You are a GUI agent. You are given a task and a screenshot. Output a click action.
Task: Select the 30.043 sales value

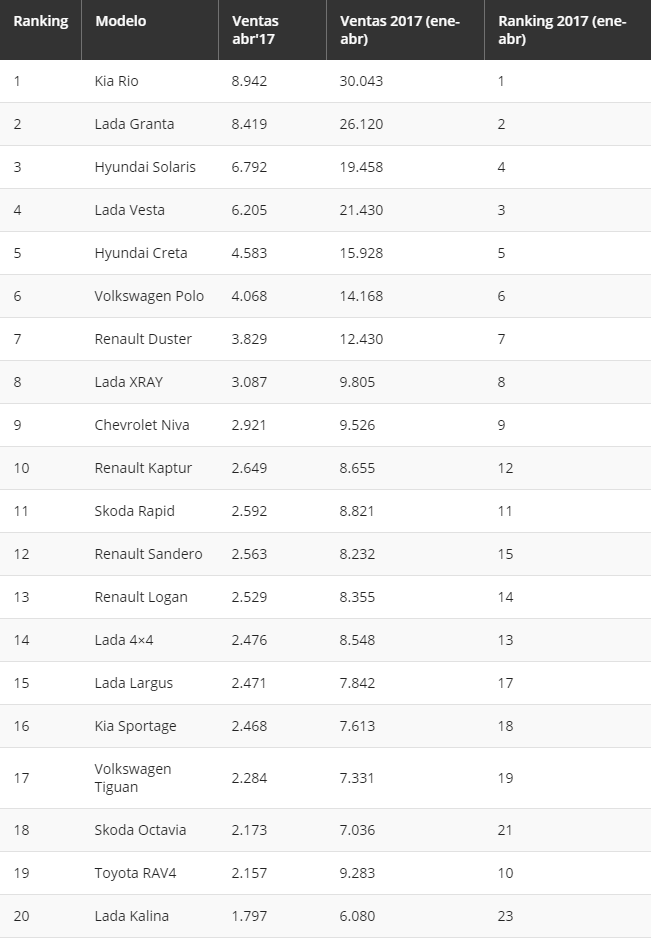pyautogui.click(x=361, y=81)
